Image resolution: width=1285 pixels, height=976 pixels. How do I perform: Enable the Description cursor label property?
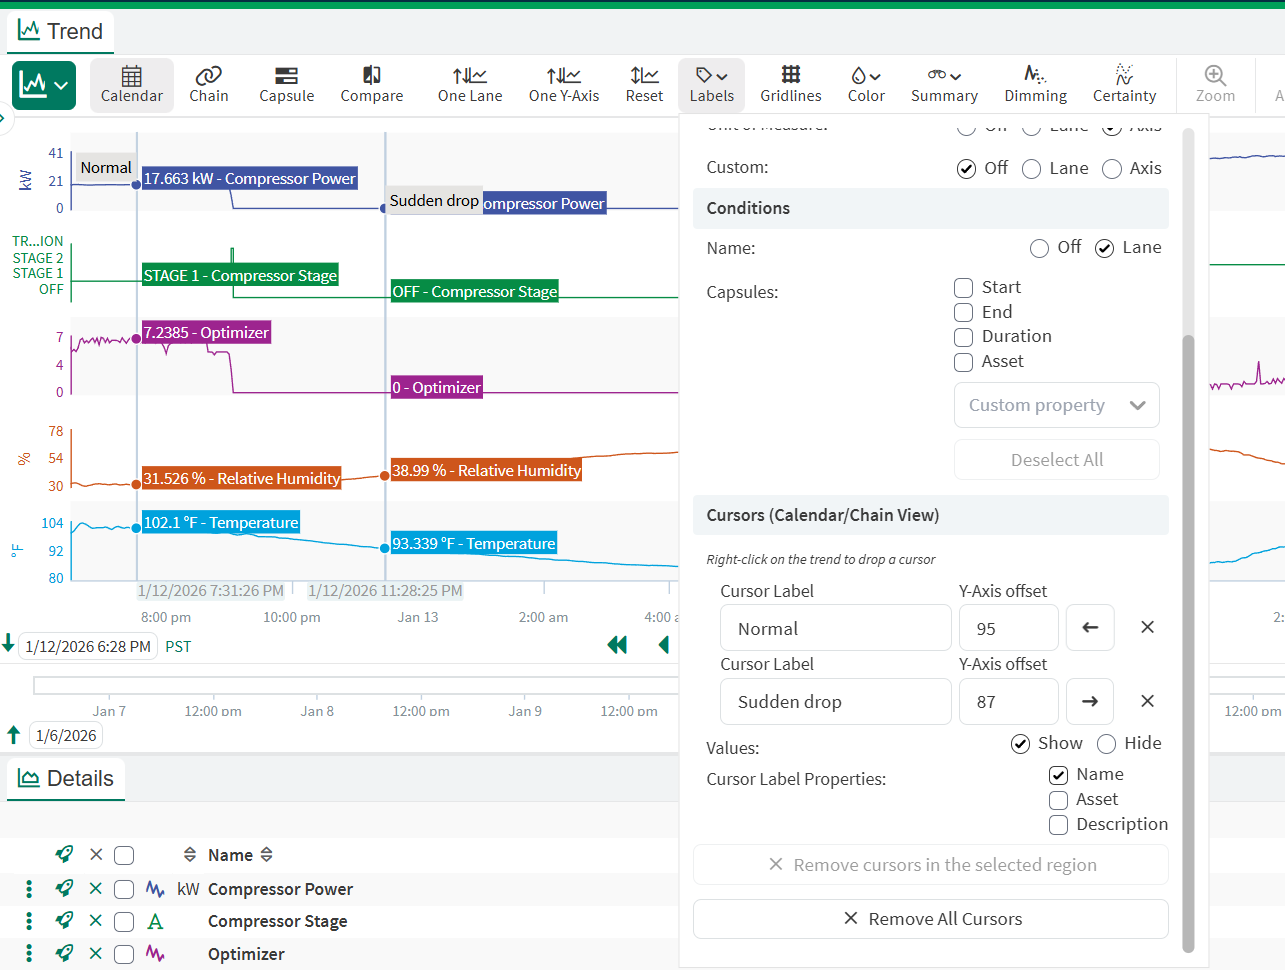click(1059, 825)
